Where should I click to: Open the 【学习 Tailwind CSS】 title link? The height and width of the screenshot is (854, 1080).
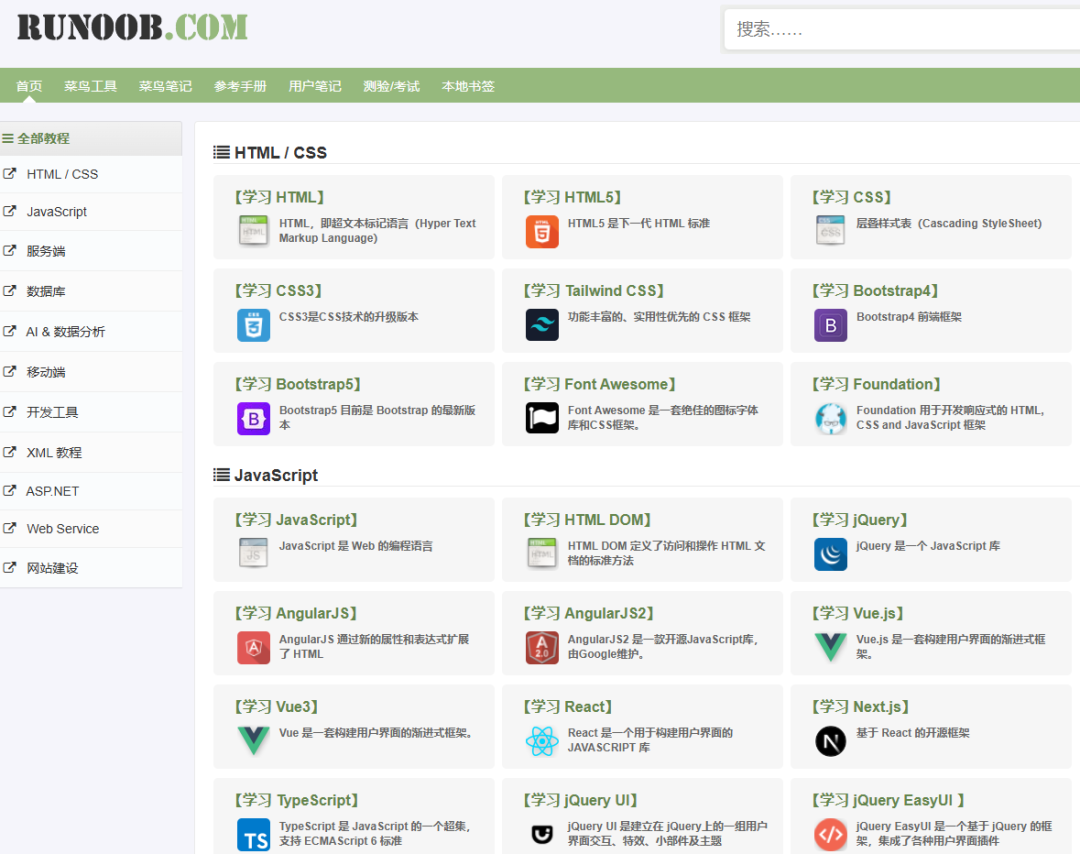point(594,291)
